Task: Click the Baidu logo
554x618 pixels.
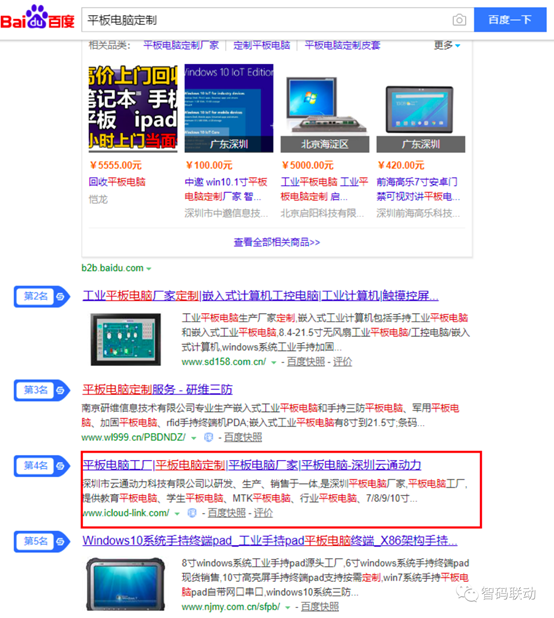Action: click(x=37, y=17)
